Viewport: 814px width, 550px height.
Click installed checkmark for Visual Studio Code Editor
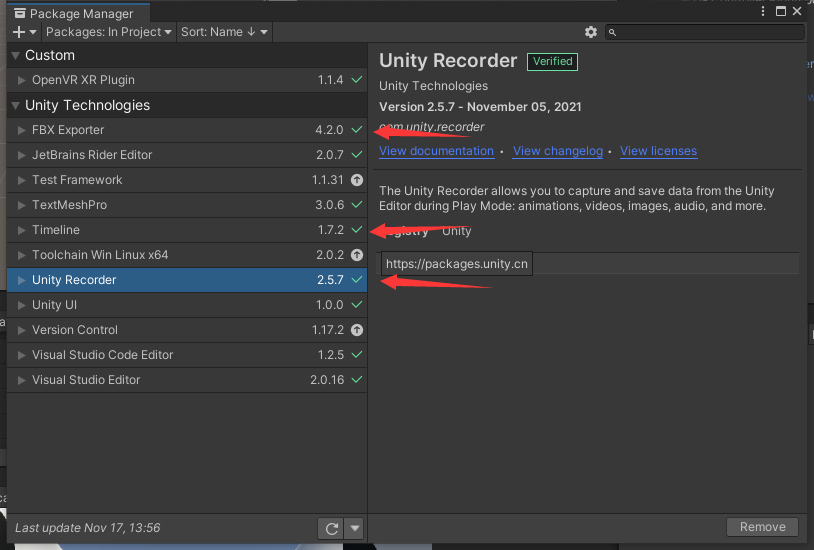pyautogui.click(x=357, y=355)
